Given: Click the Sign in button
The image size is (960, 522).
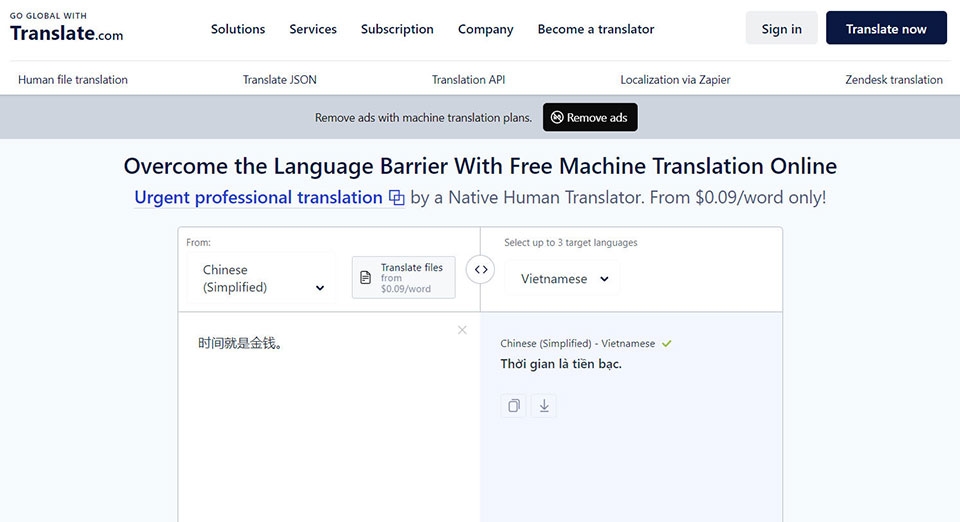Looking at the screenshot, I should (781, 28).
